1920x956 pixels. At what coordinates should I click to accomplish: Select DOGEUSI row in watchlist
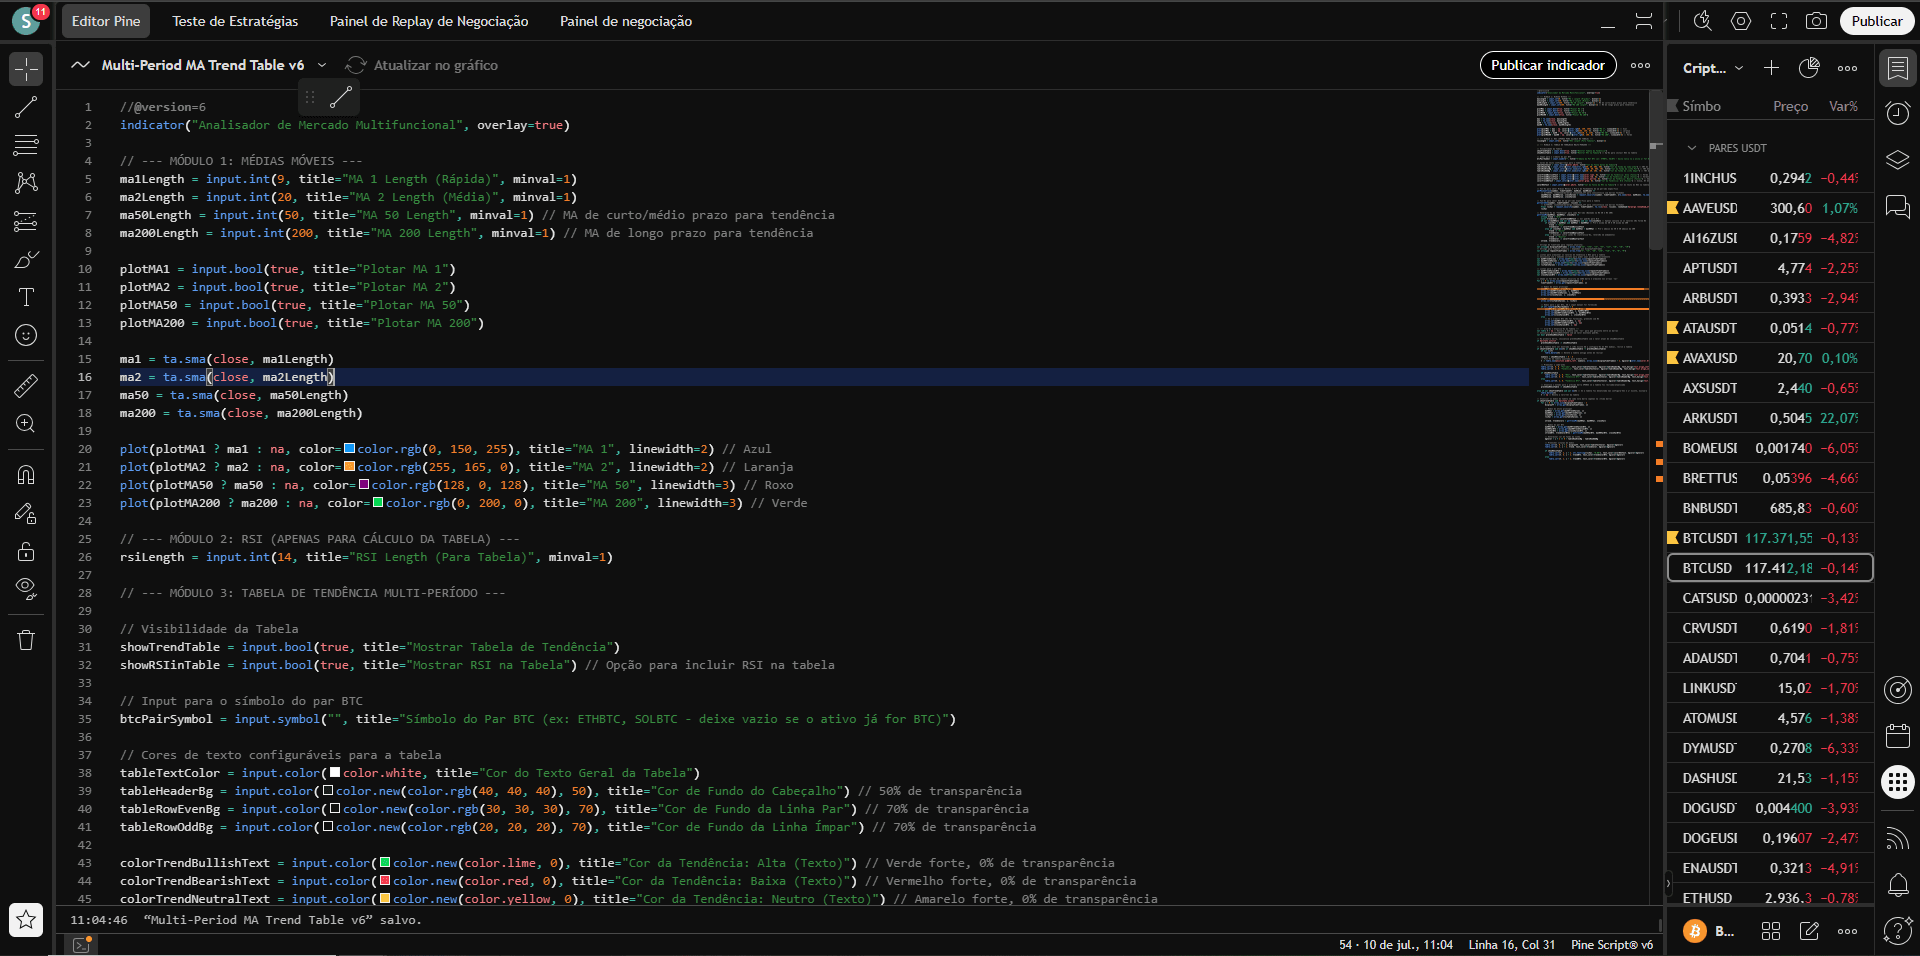coord(1768,838)
